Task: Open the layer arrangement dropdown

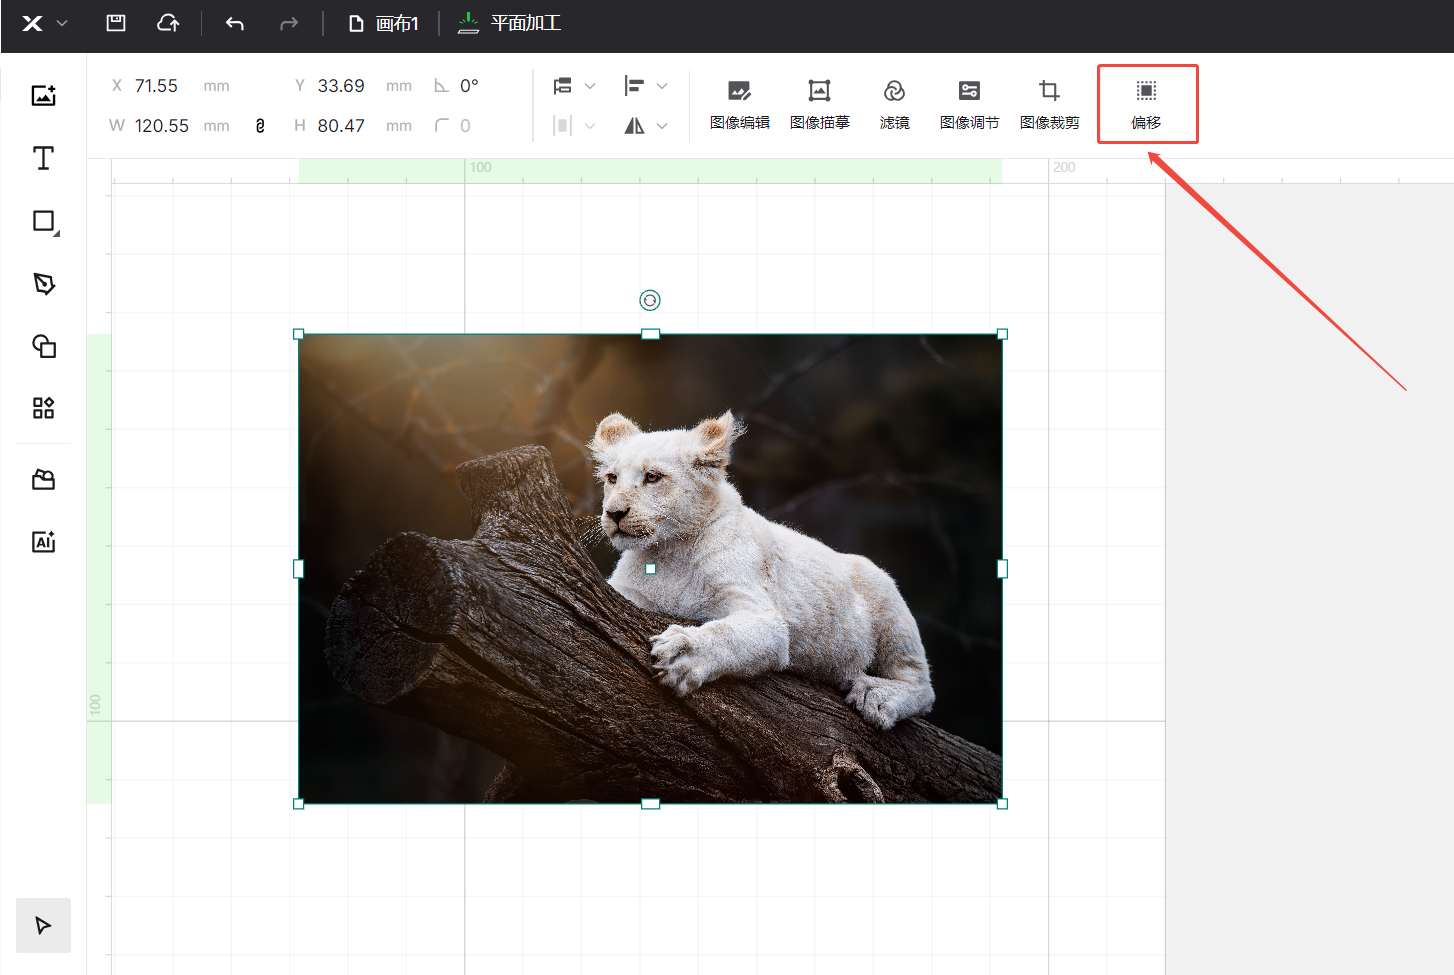Action: 574,86
